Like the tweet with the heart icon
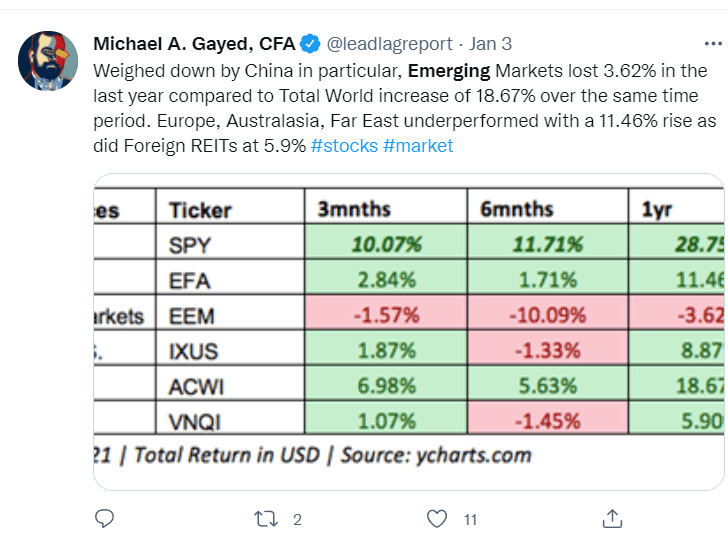728x546 pixels. [436, 518]
